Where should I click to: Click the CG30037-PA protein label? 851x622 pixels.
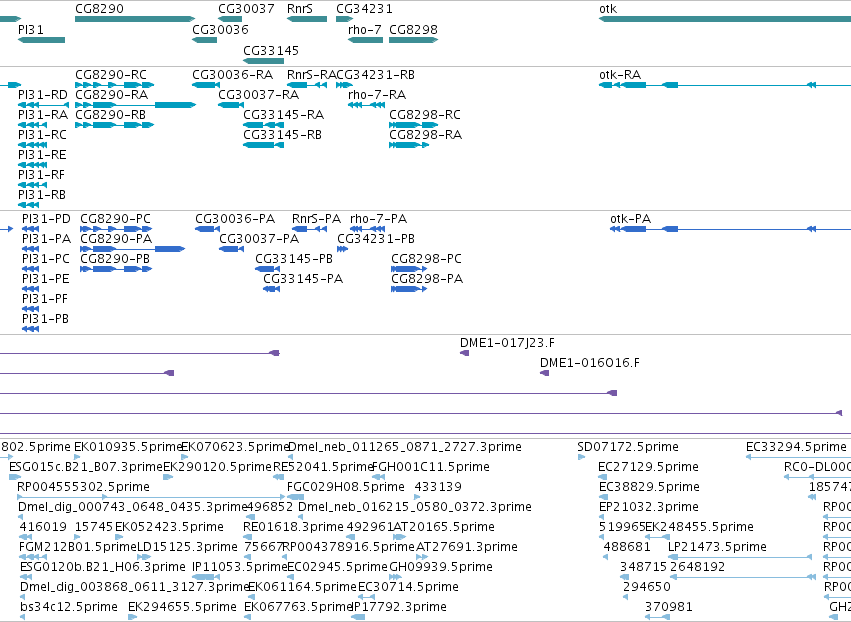(x=259, y=239)
